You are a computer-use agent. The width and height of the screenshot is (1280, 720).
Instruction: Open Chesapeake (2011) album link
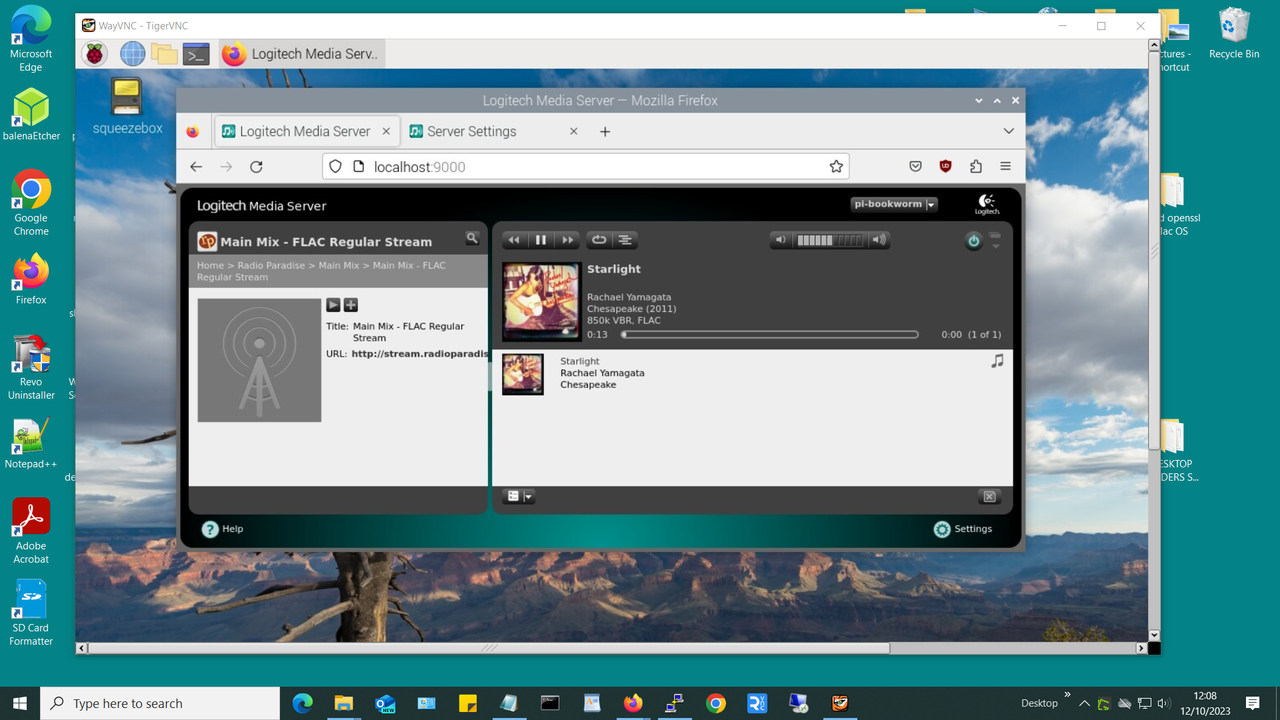tap(631, 309)
